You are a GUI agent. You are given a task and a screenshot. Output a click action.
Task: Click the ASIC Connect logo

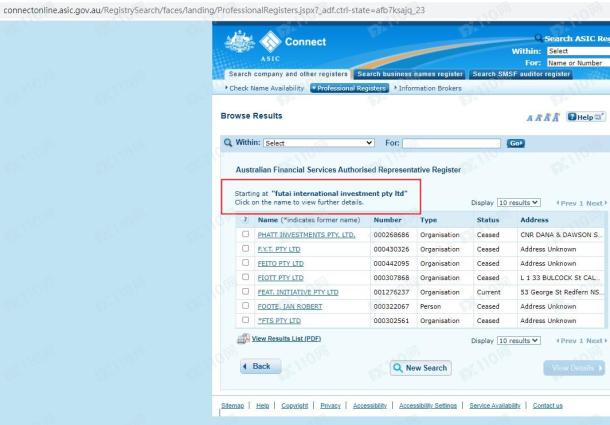293,46
